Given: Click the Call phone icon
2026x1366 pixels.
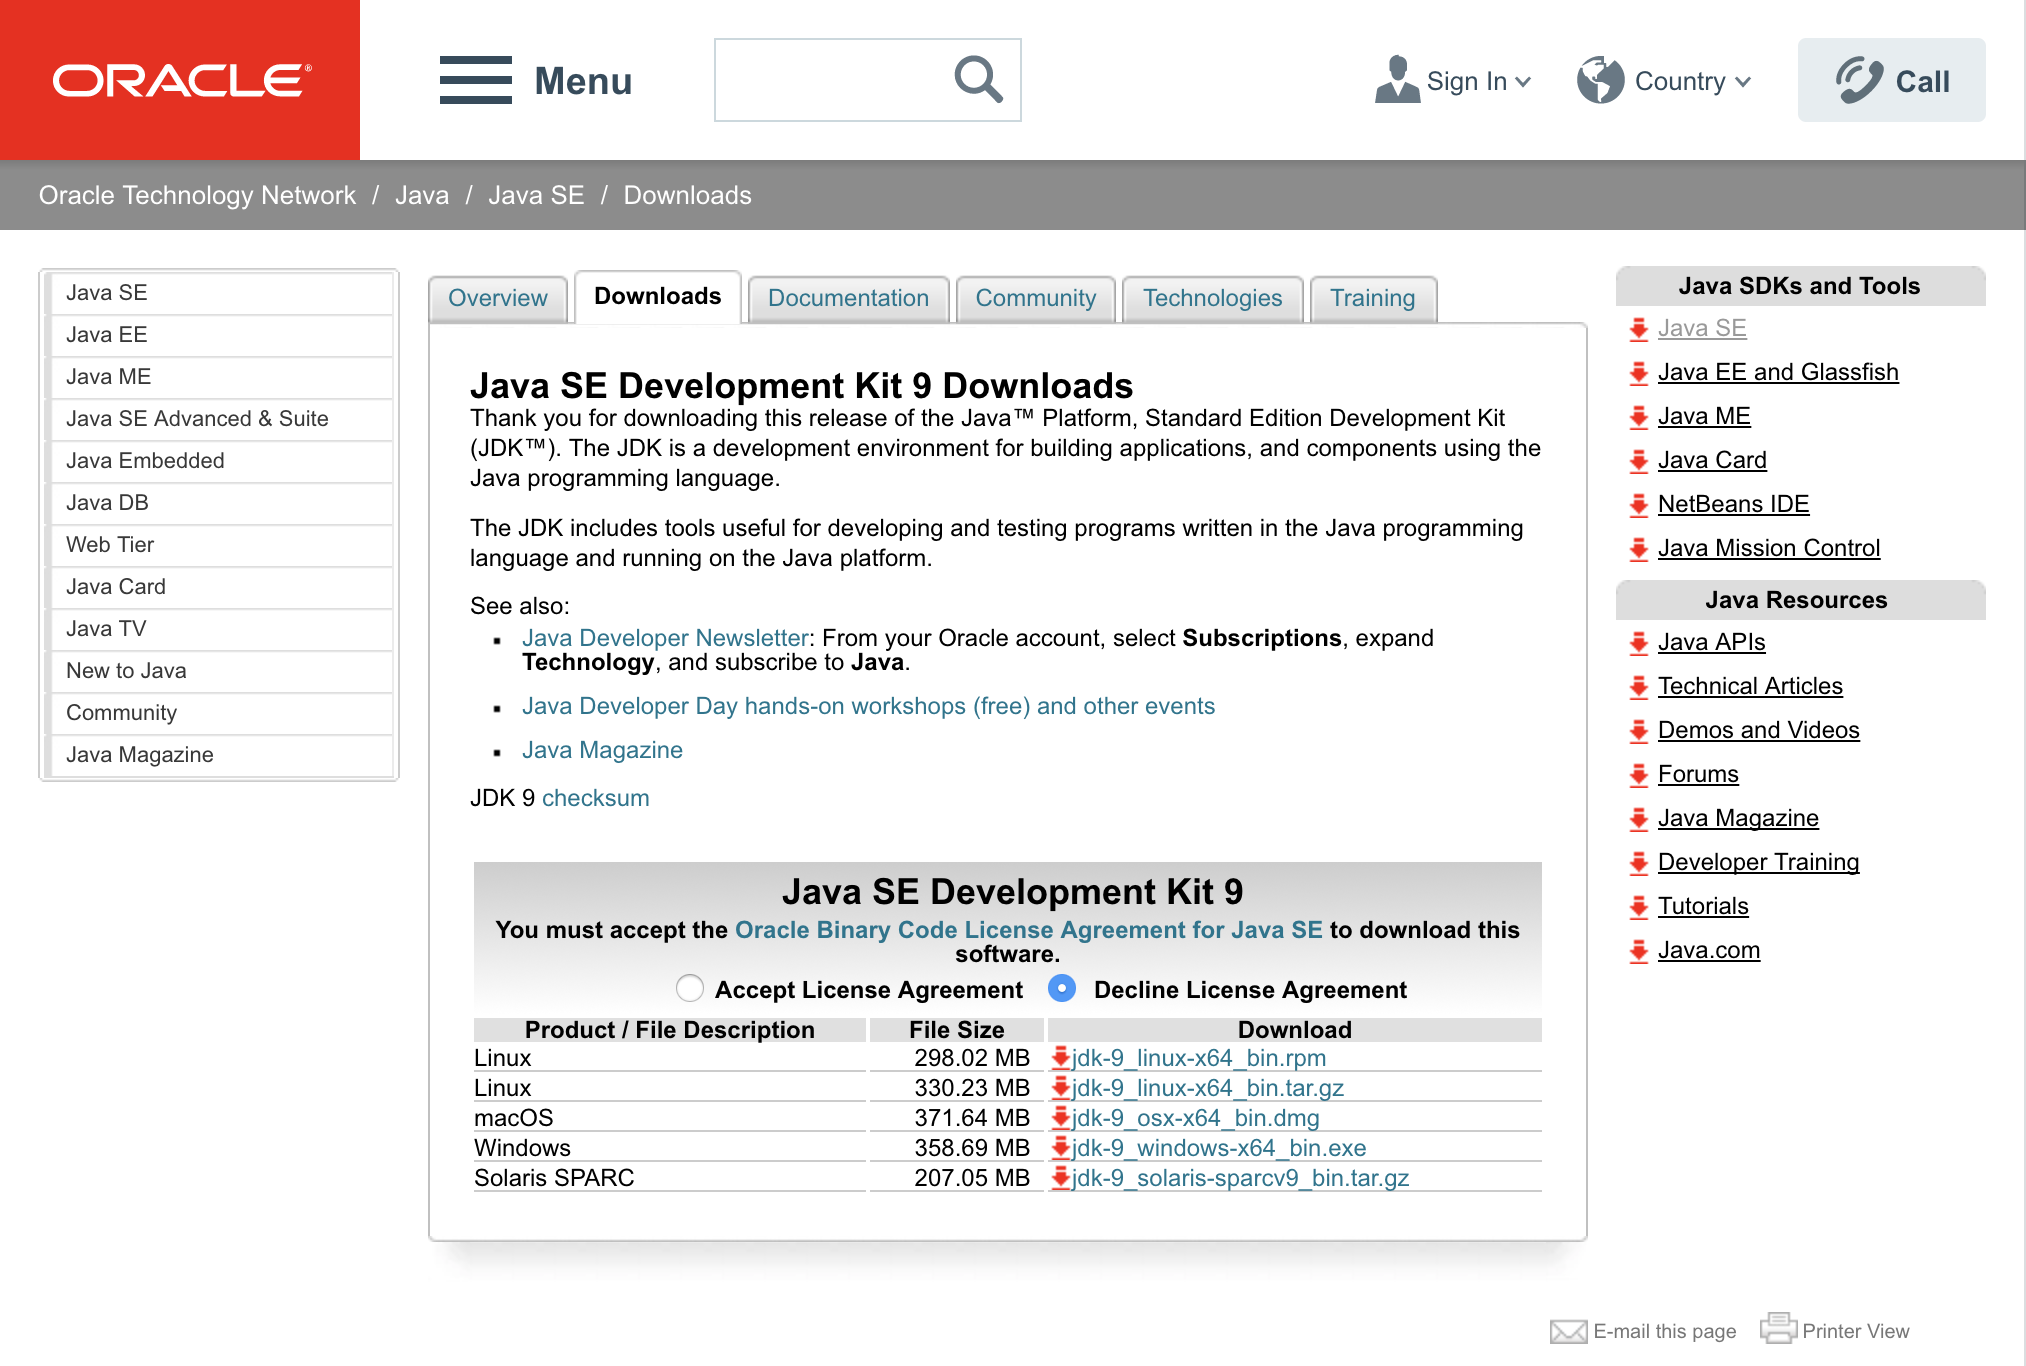Looking at the screenshot, I should coord(1854,81).
